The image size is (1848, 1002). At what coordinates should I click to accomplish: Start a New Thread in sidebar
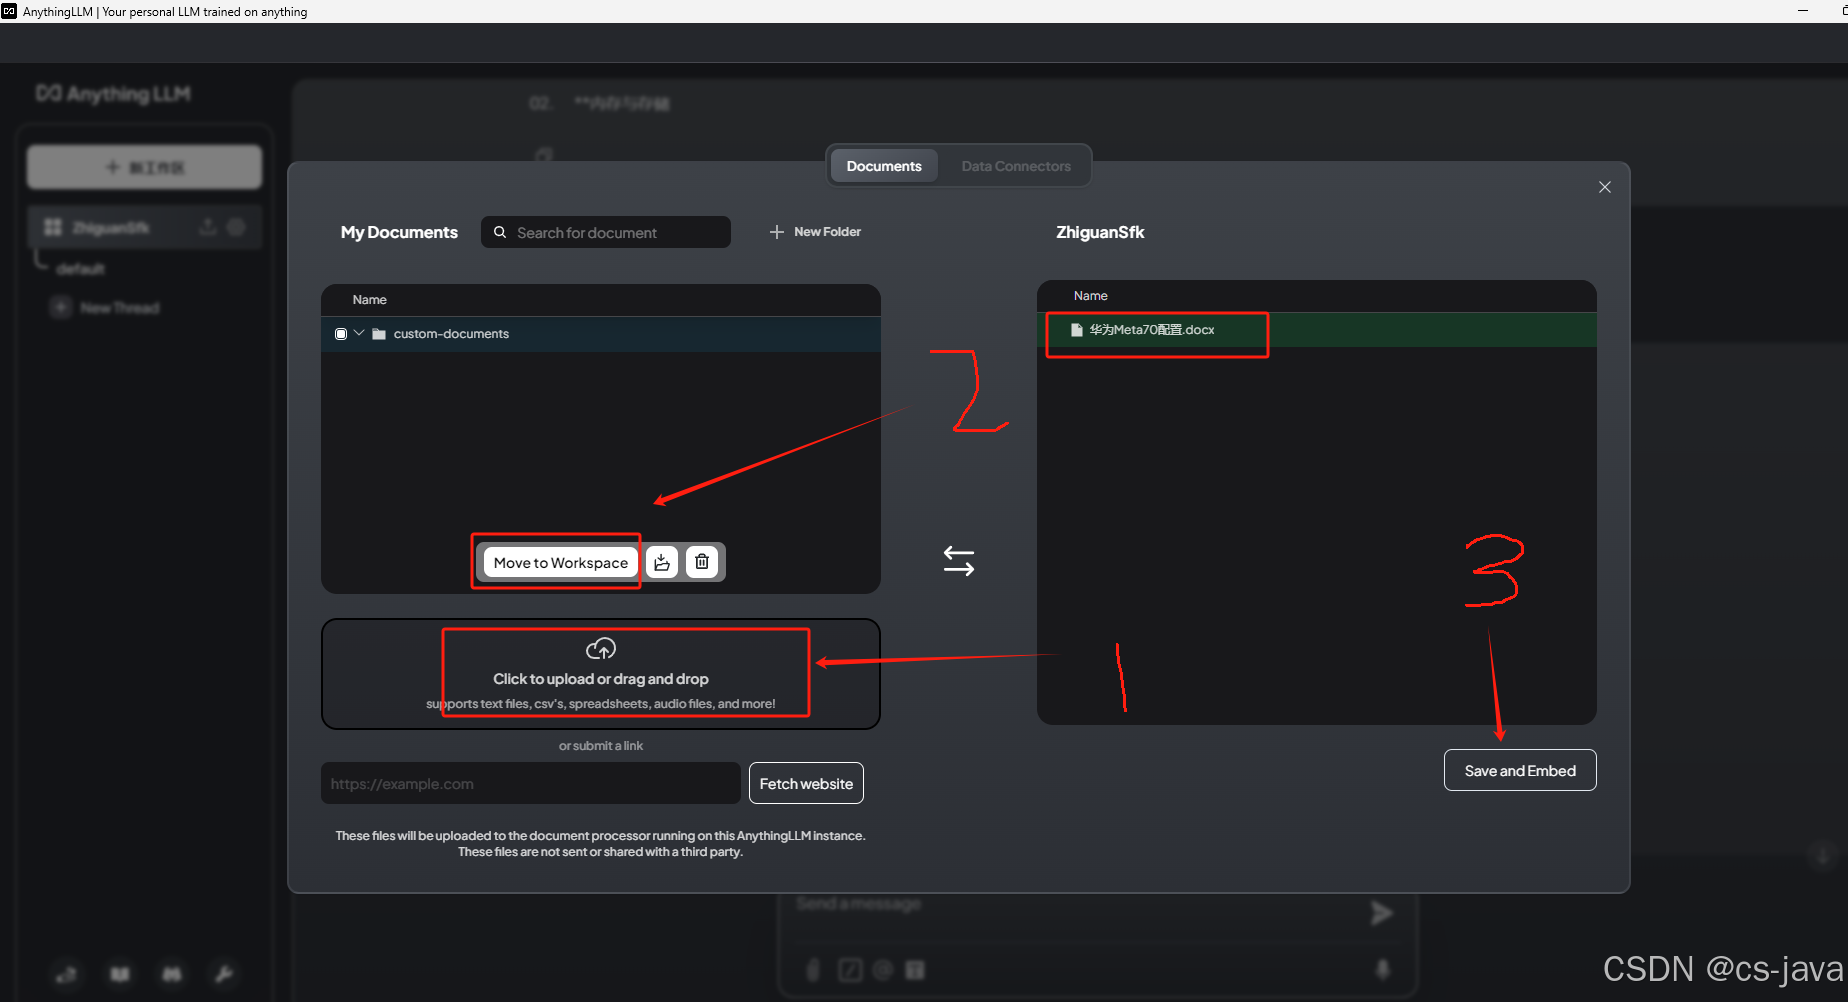coord(106,307)
